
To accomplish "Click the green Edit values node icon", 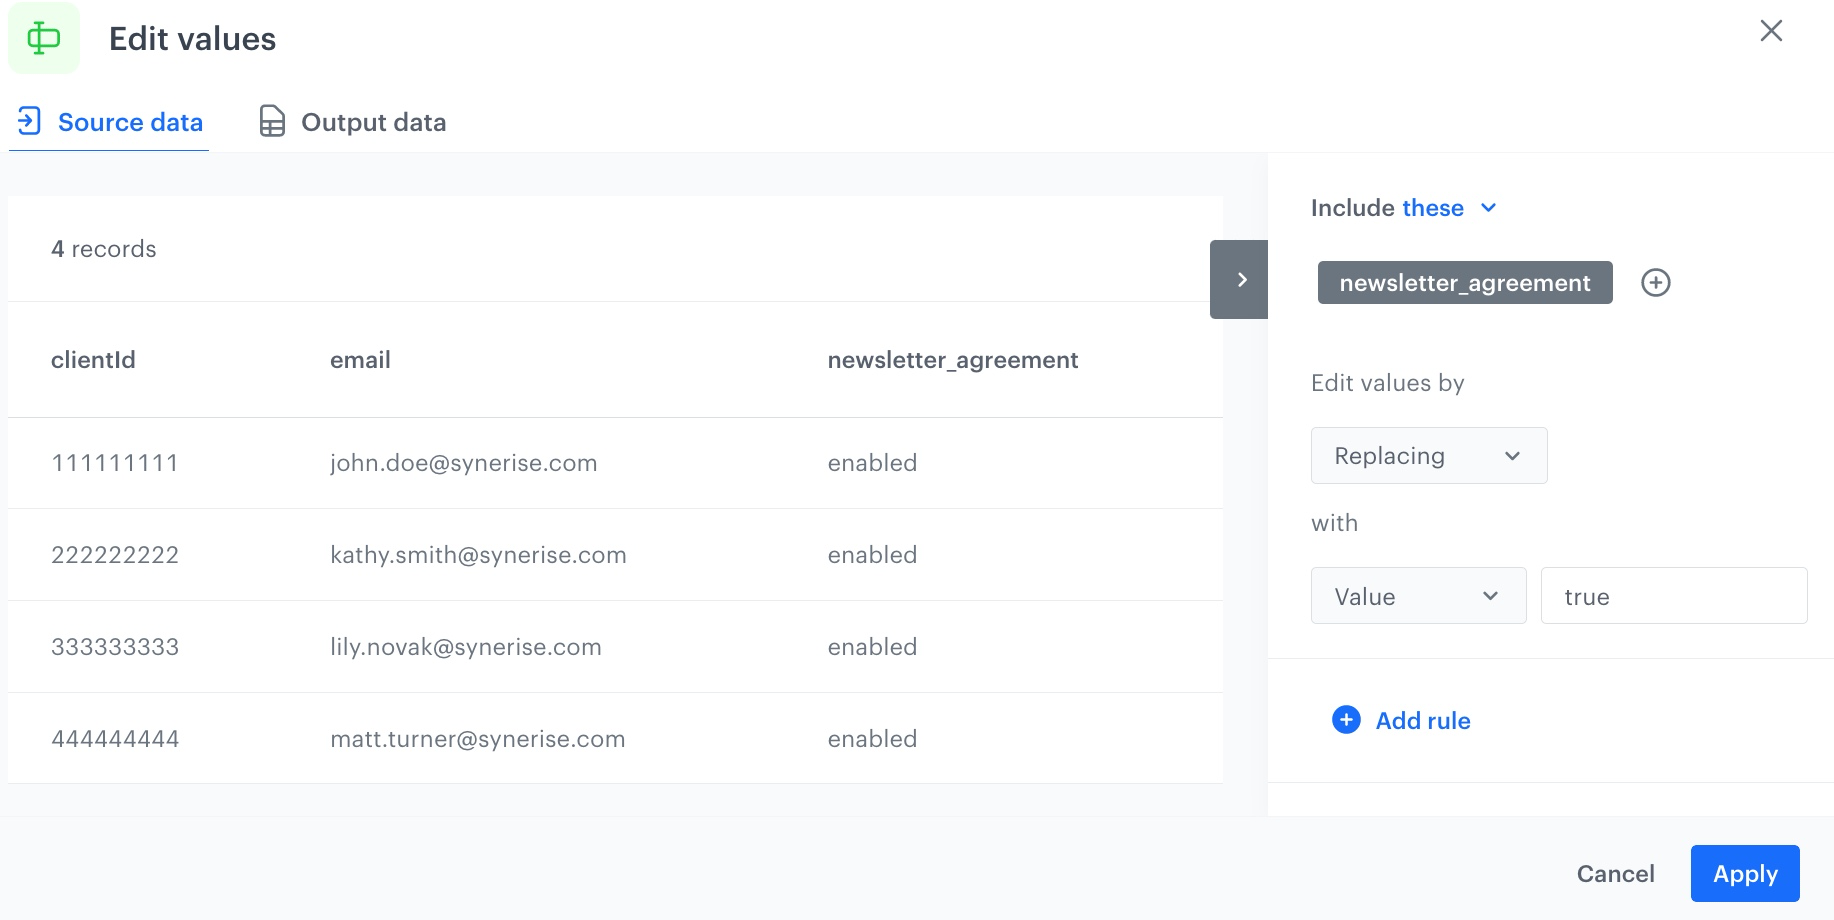I will [x=44, y=39].
